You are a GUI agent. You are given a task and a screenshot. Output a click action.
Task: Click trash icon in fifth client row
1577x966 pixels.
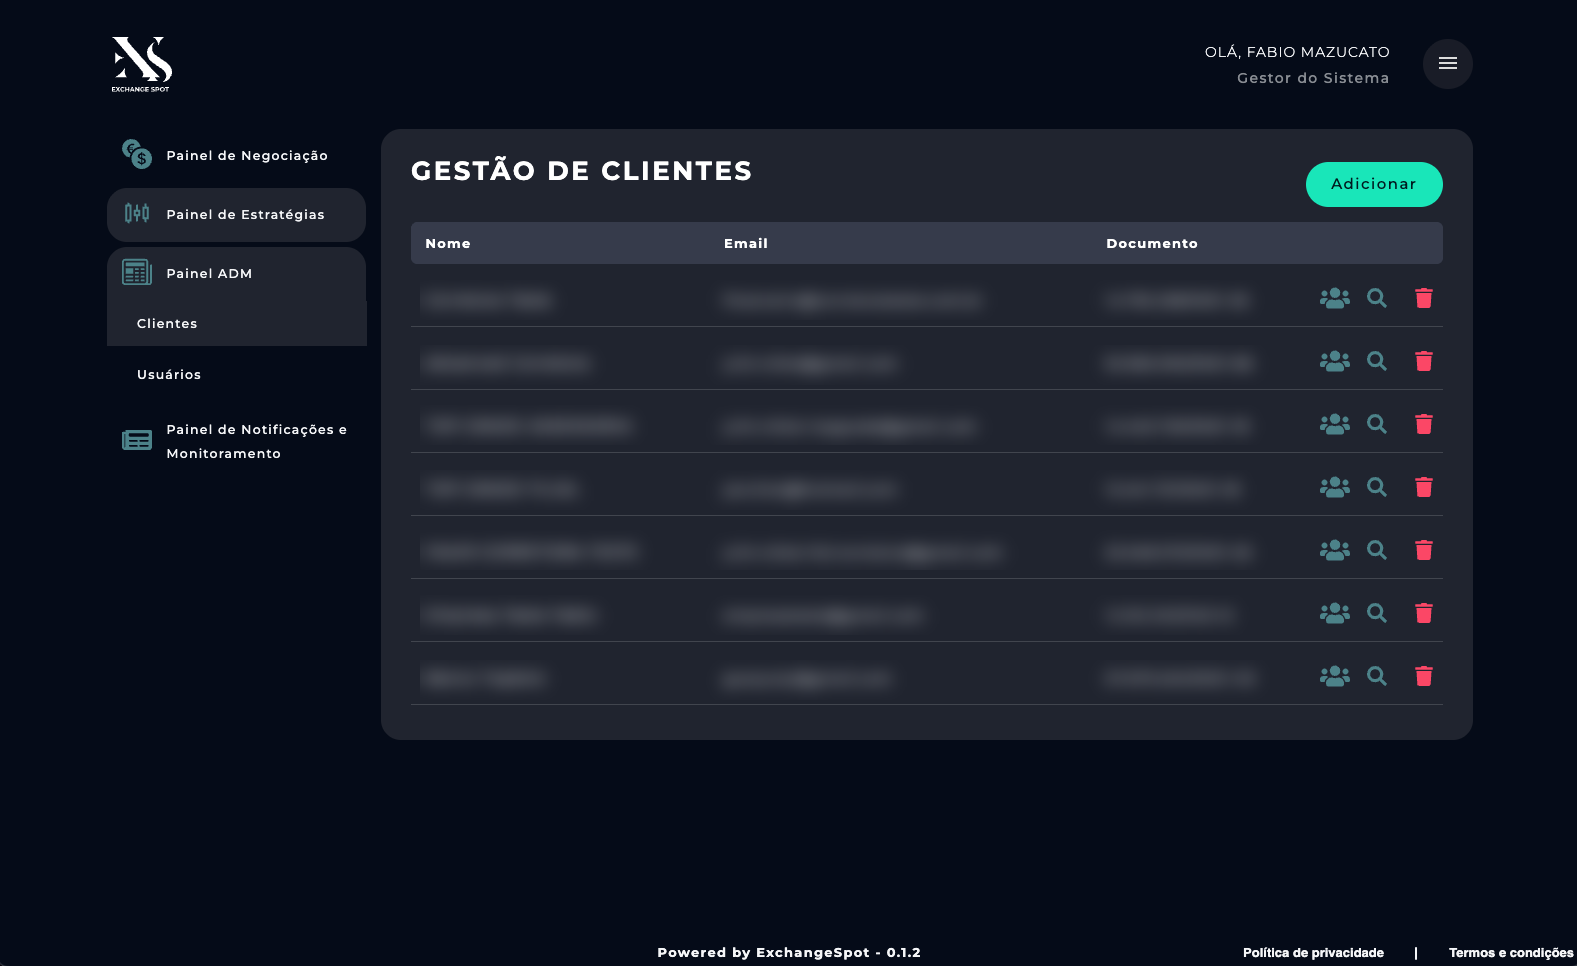1424,550
